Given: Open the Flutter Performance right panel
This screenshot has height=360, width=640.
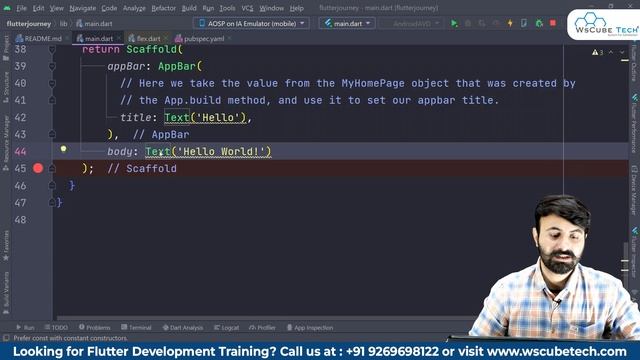Looking at the screenshot, I should tap(634, 124).
